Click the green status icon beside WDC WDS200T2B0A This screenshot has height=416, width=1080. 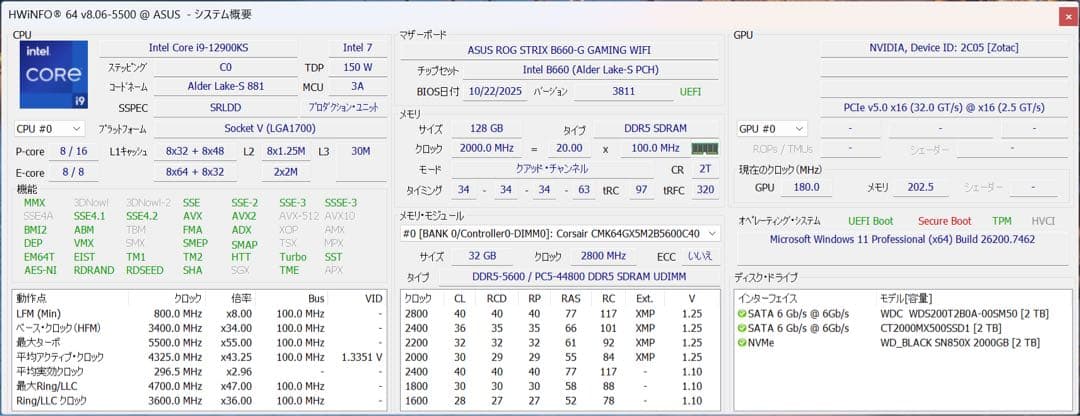[742, 313]
